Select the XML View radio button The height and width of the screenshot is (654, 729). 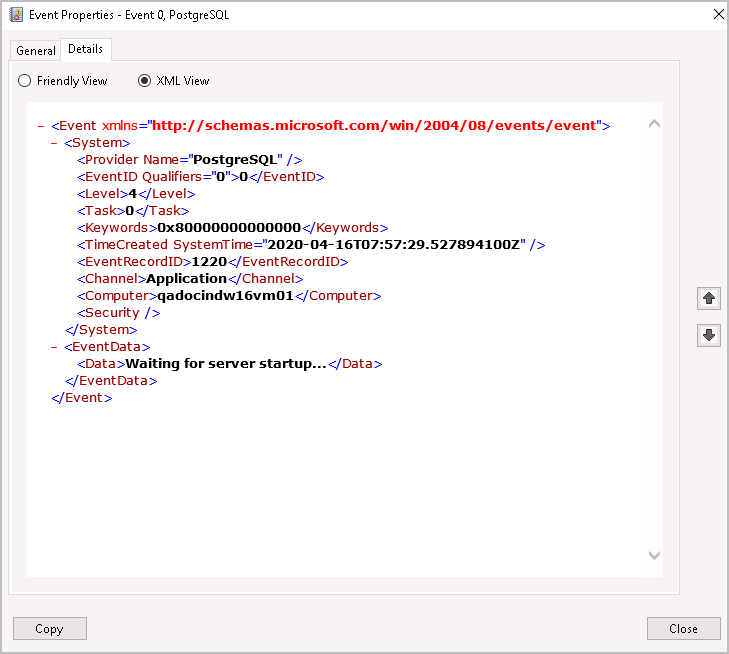145,81
